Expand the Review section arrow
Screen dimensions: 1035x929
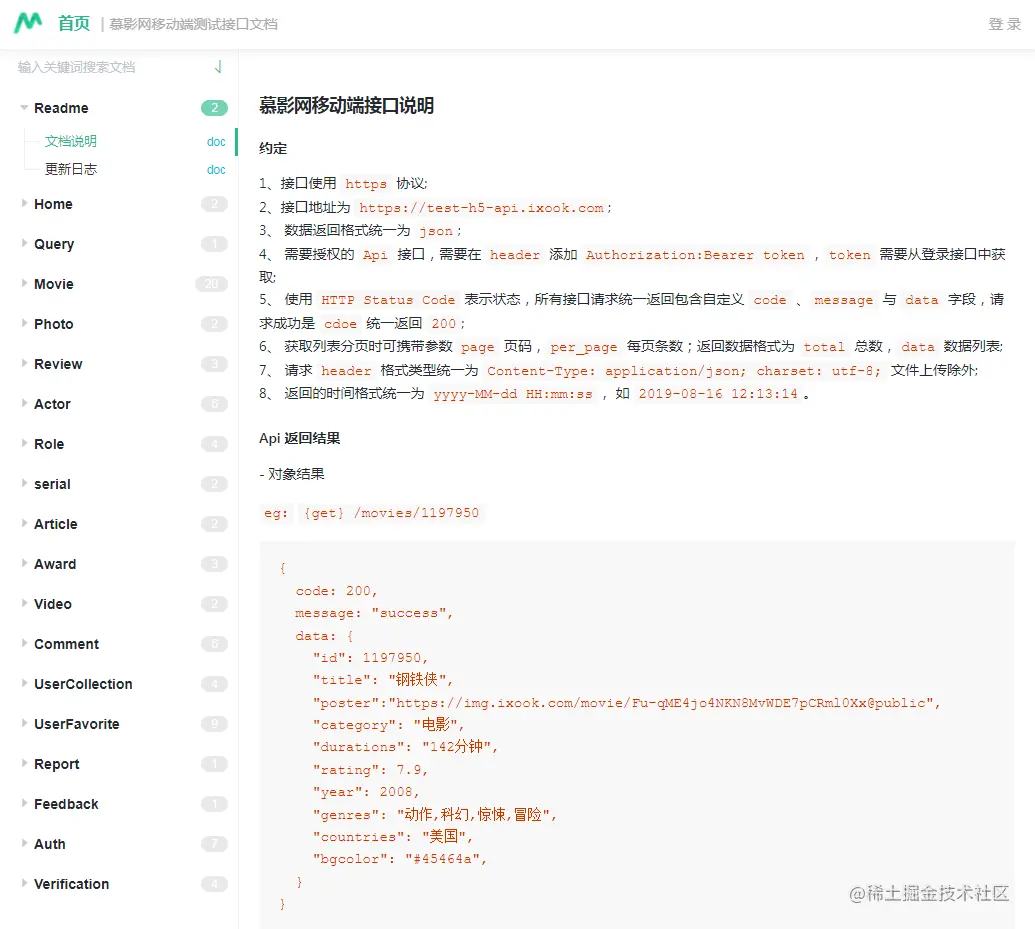(x=24, y=363)
